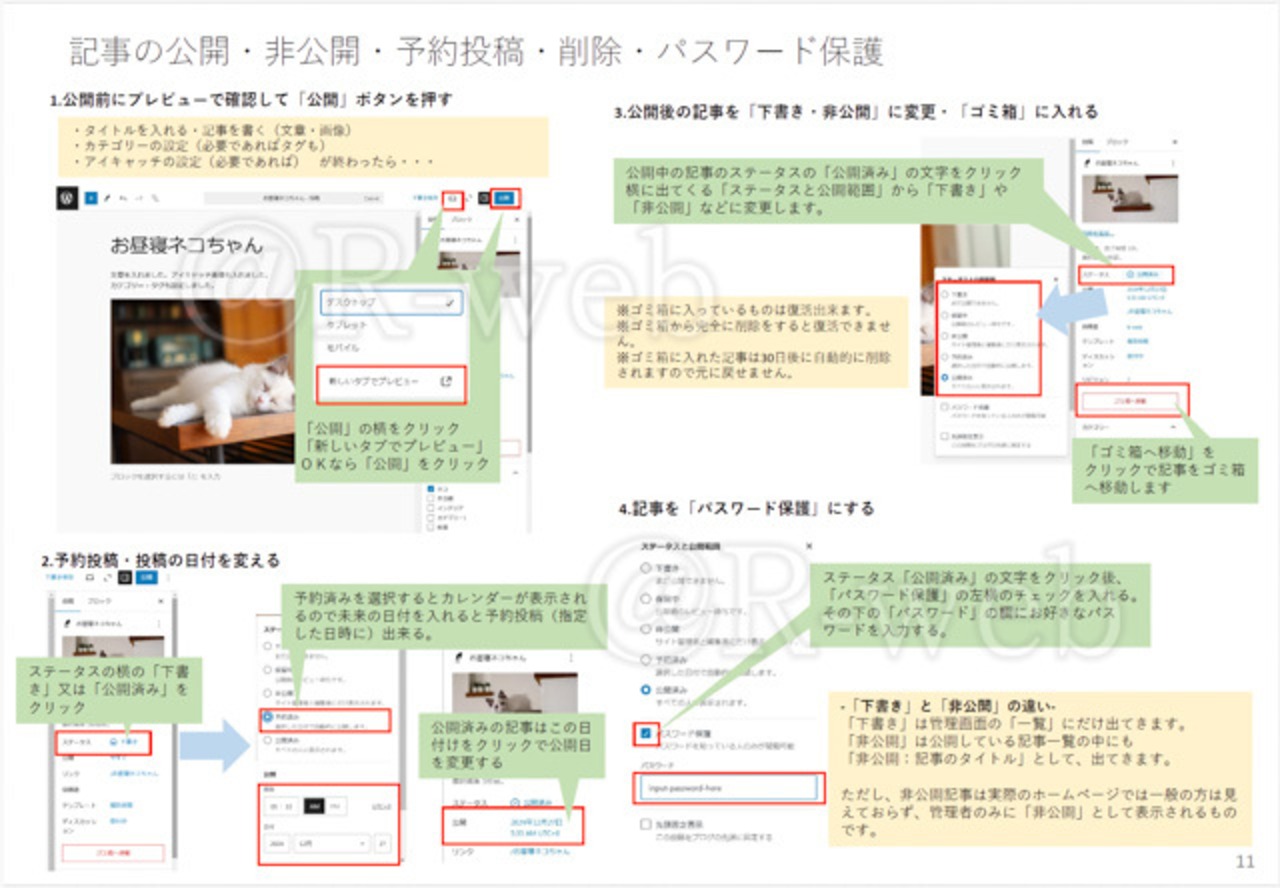Switch to 投稿 tab in section 2 sidebar

[x=69, y=603]
